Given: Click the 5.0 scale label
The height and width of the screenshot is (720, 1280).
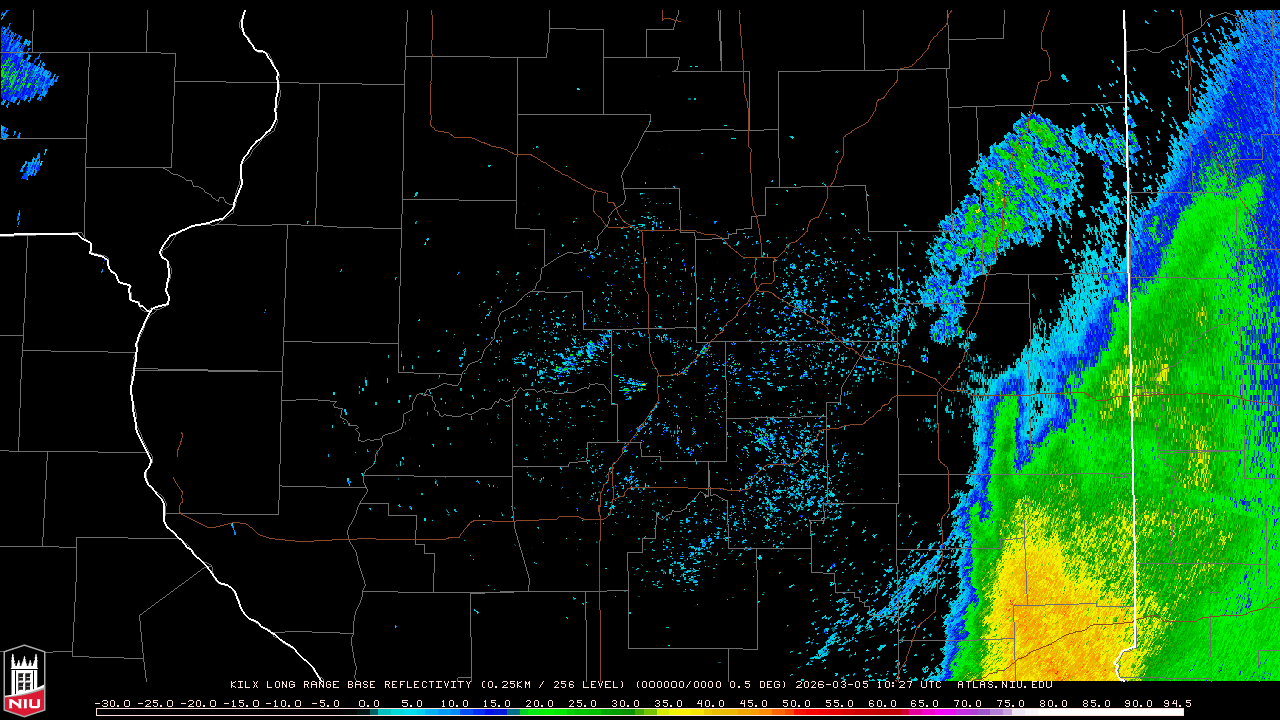Looking at the screenshot, I should tap(413, 704).
